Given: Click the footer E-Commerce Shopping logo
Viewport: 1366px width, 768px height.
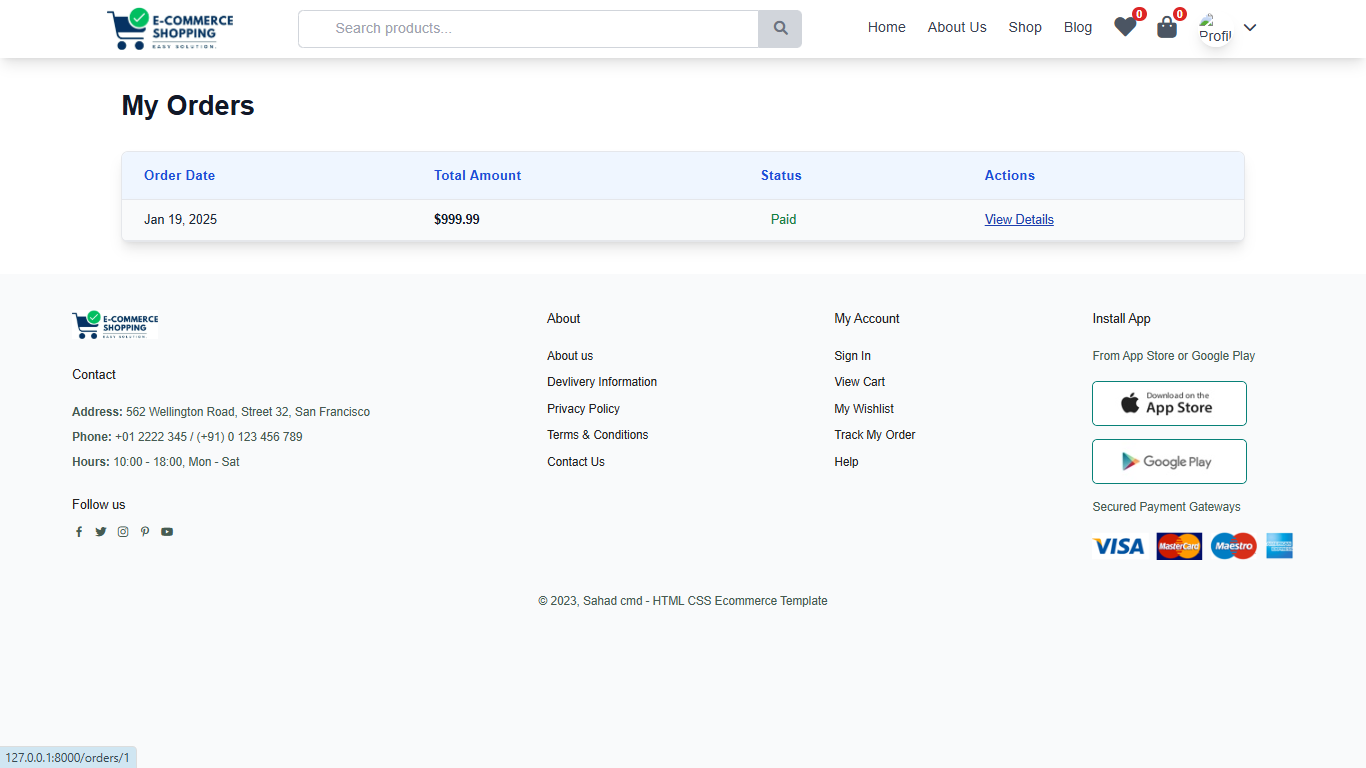Looking at the screenshot, I should (x=115, y=325).
